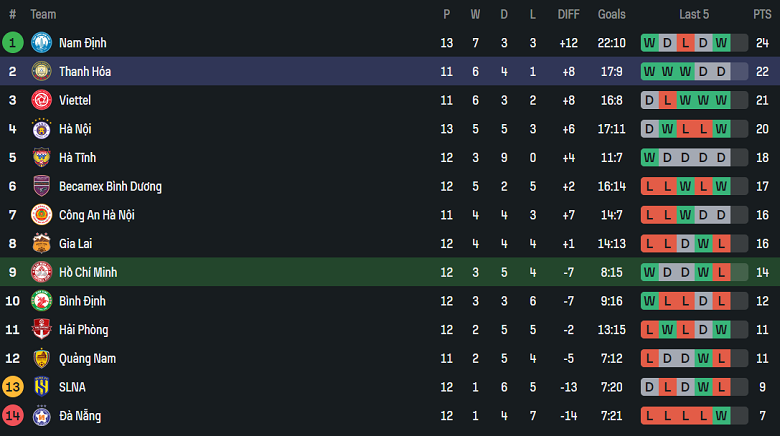
Task: Click the Gia Lai club crest icon
Action: 41,244
